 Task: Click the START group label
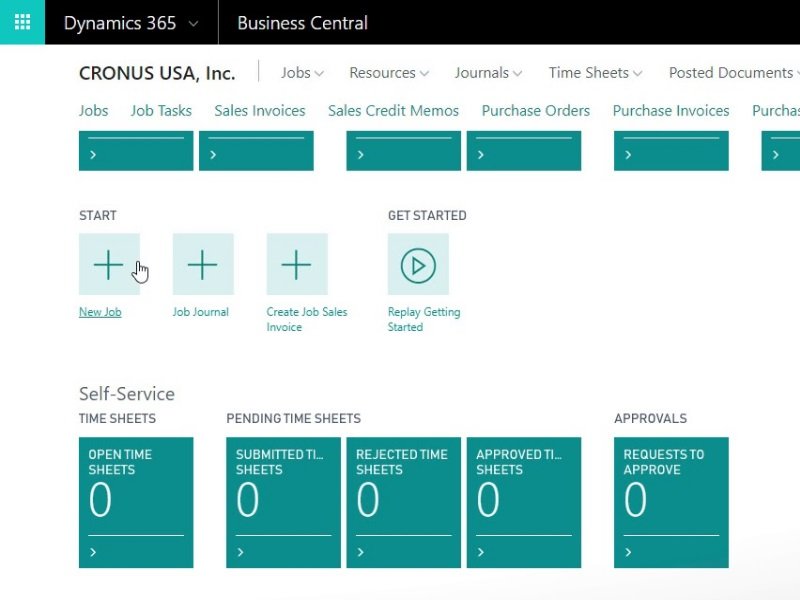click(x=98, y=215)
